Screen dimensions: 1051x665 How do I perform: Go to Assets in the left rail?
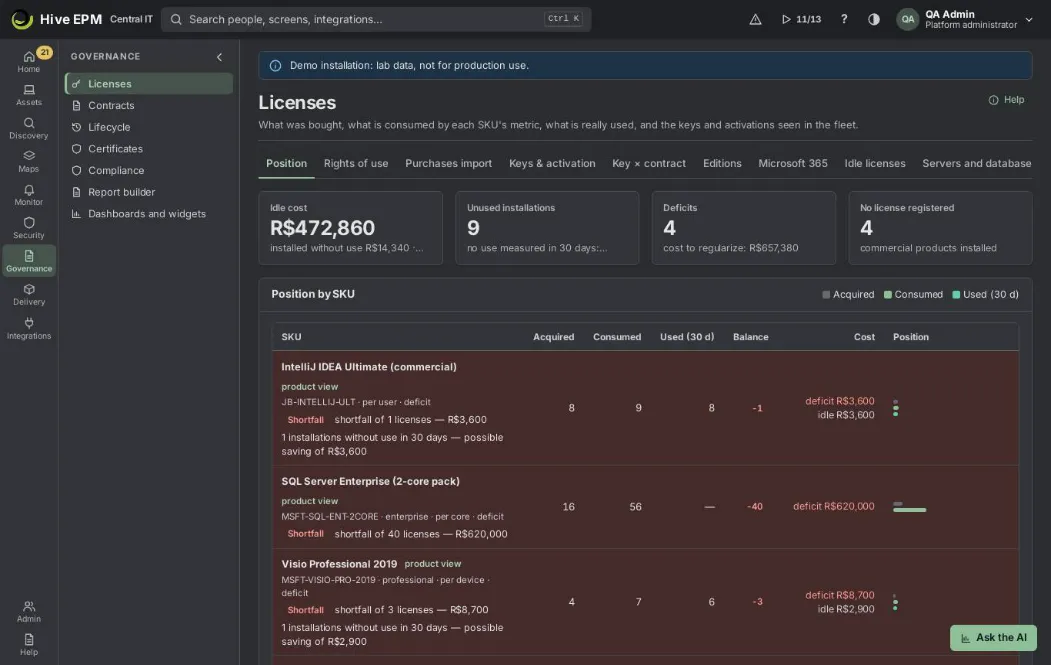(x=29, y=95)
